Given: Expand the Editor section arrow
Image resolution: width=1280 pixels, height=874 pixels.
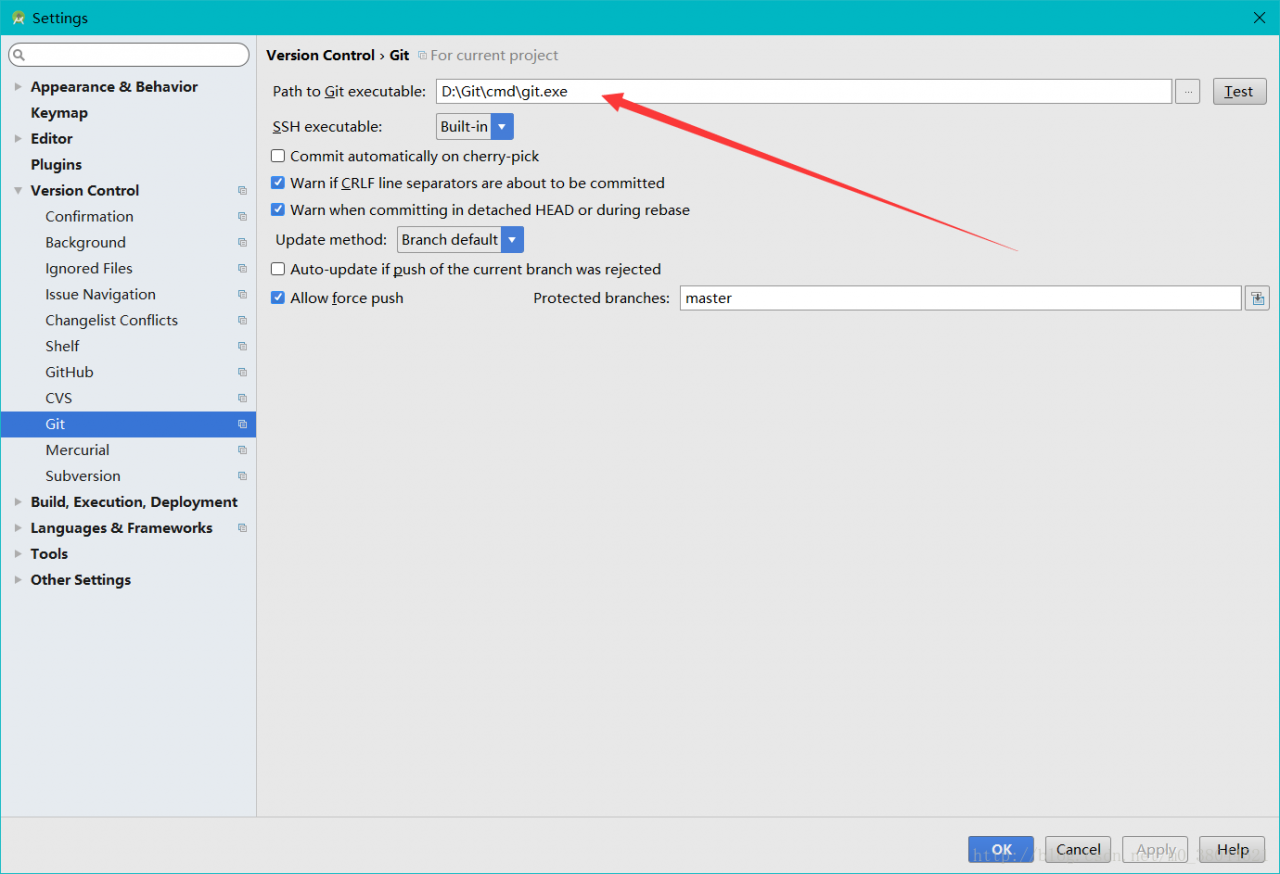Looking at the screenshot, I should click(18, 139).
